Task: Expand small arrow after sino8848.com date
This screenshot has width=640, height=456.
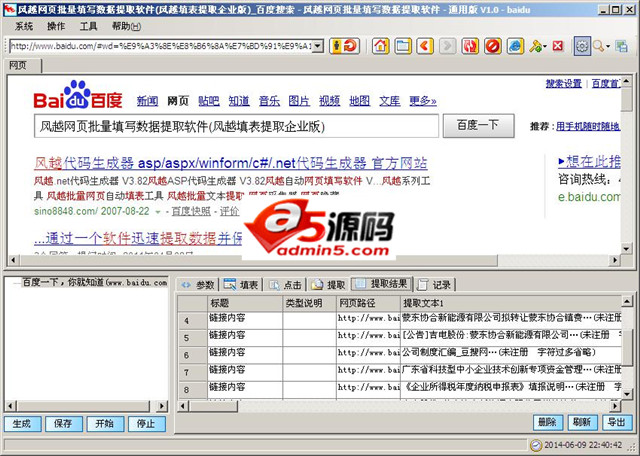Action: click(158, 212)
